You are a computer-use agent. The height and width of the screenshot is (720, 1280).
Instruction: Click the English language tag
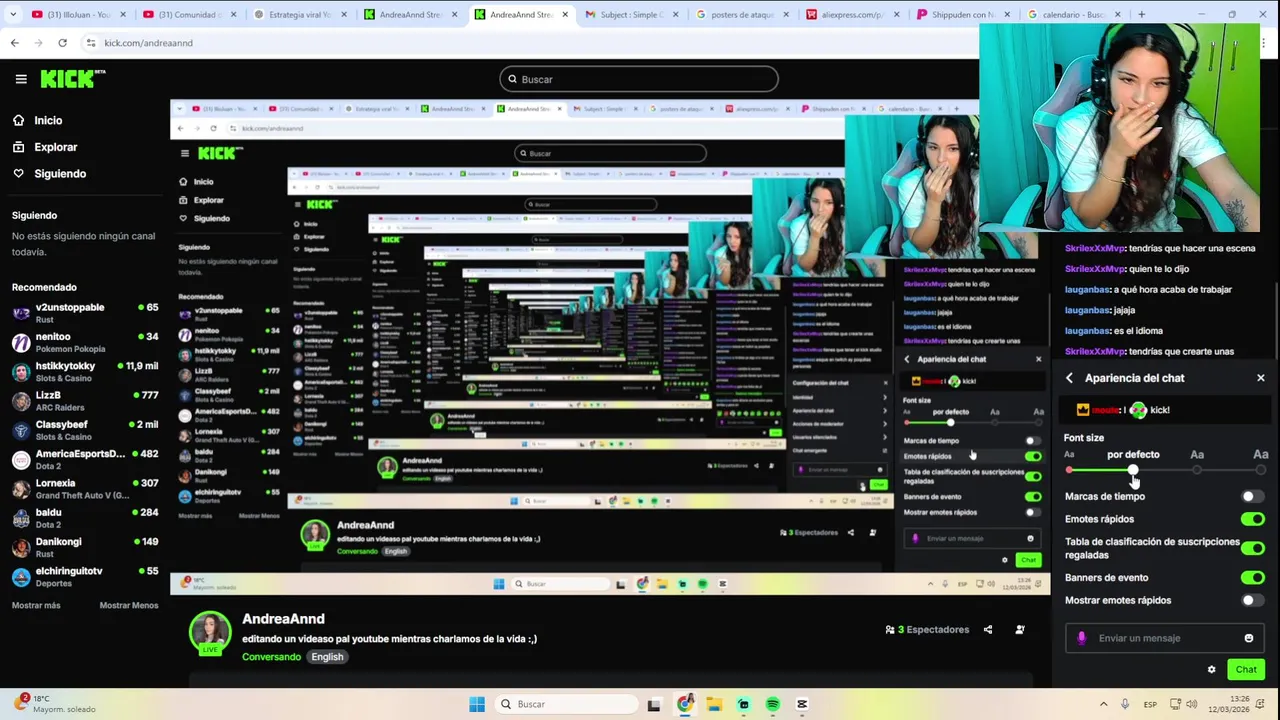click(327, 657)
